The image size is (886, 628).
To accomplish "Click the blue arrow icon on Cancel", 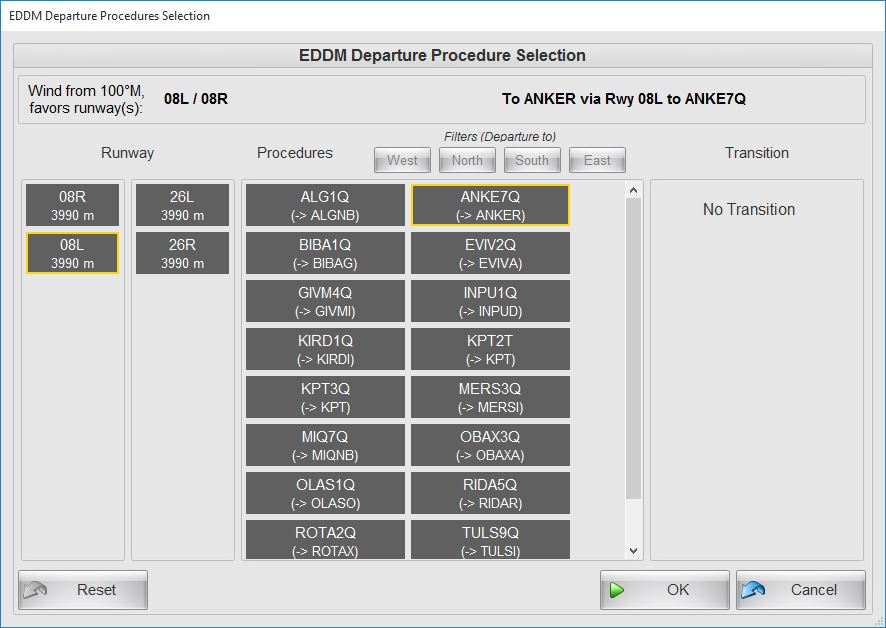I will click(753, 590).
